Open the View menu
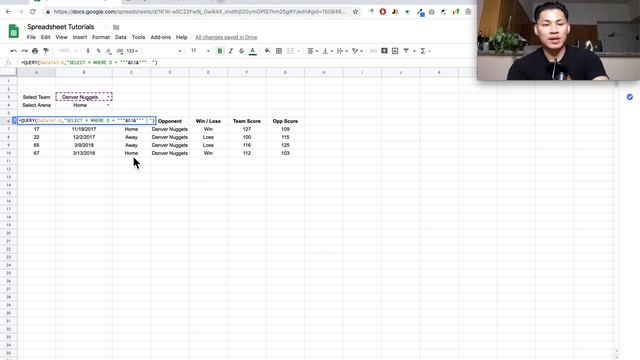The height and width of the screenshot is (360, 640). 62,37
